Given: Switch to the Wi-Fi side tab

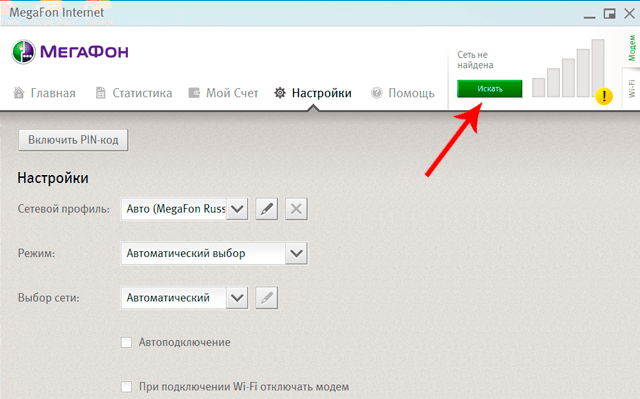Looking at the screenshot, I should [631, 89].
